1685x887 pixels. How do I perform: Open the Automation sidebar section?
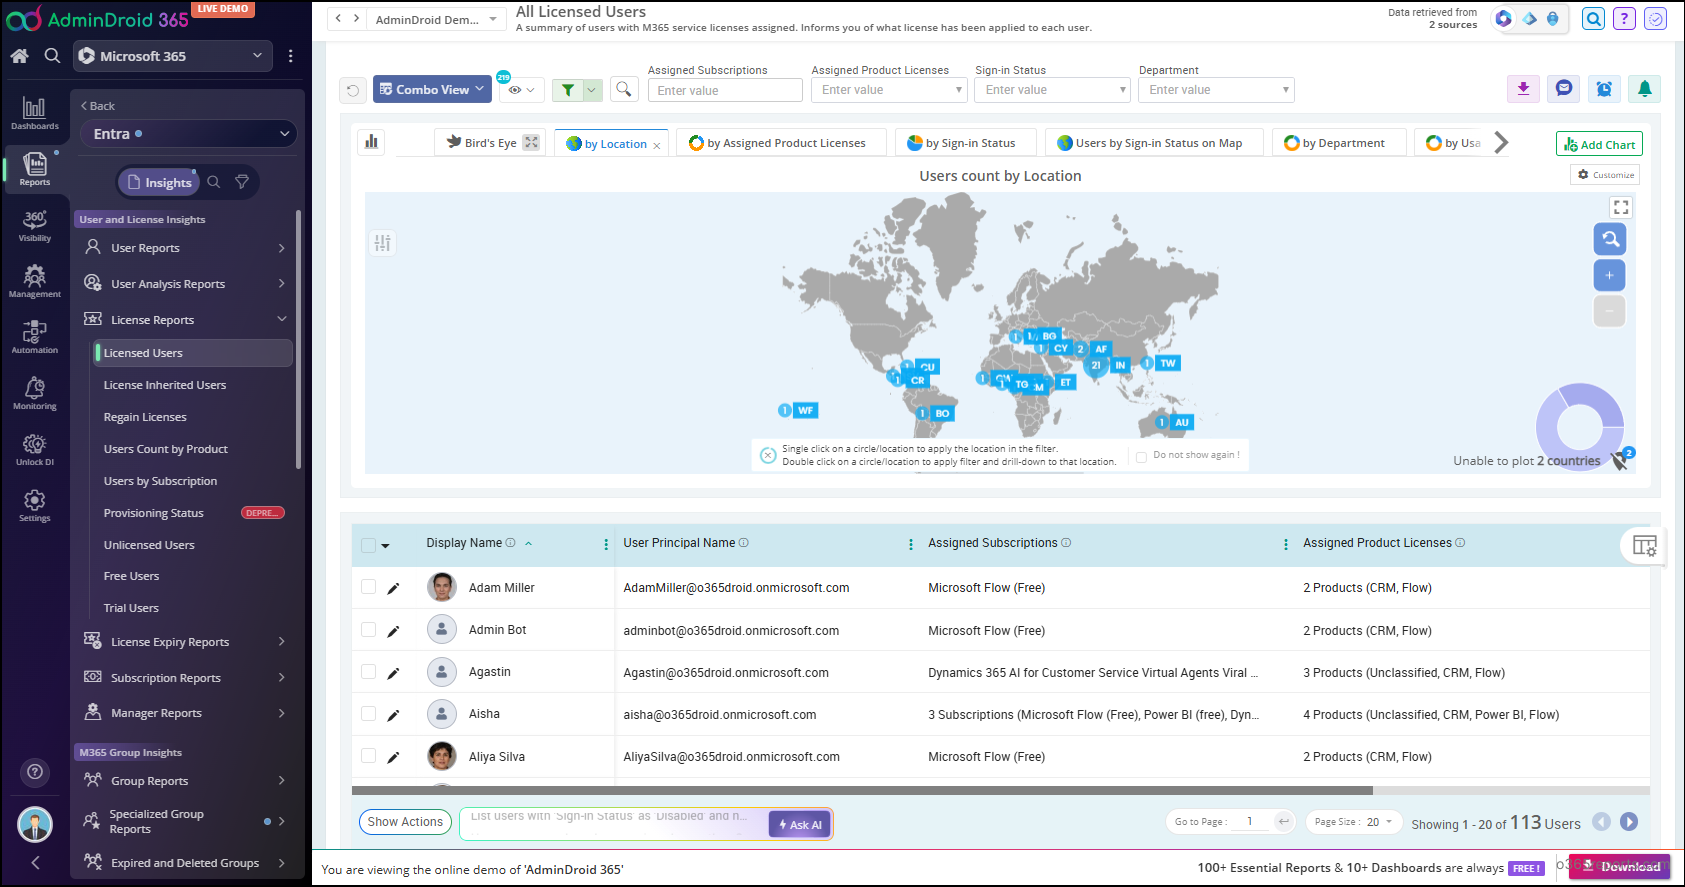(x=34, y=337)
